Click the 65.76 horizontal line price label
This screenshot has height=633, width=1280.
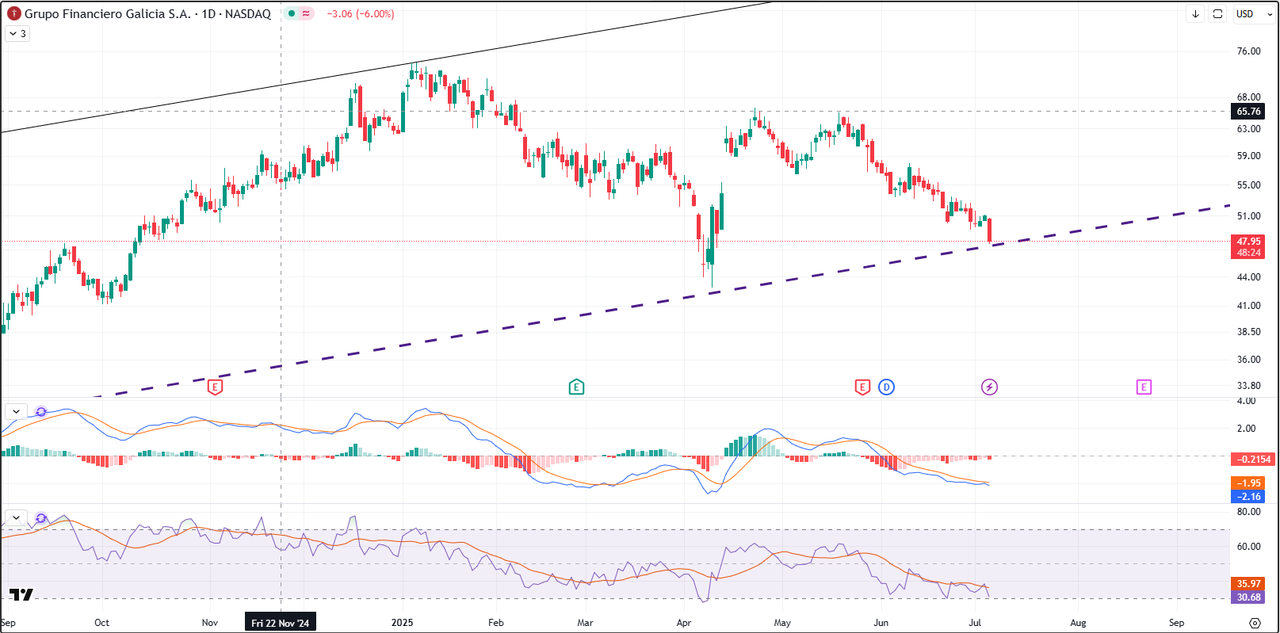tap(1249, 111)
